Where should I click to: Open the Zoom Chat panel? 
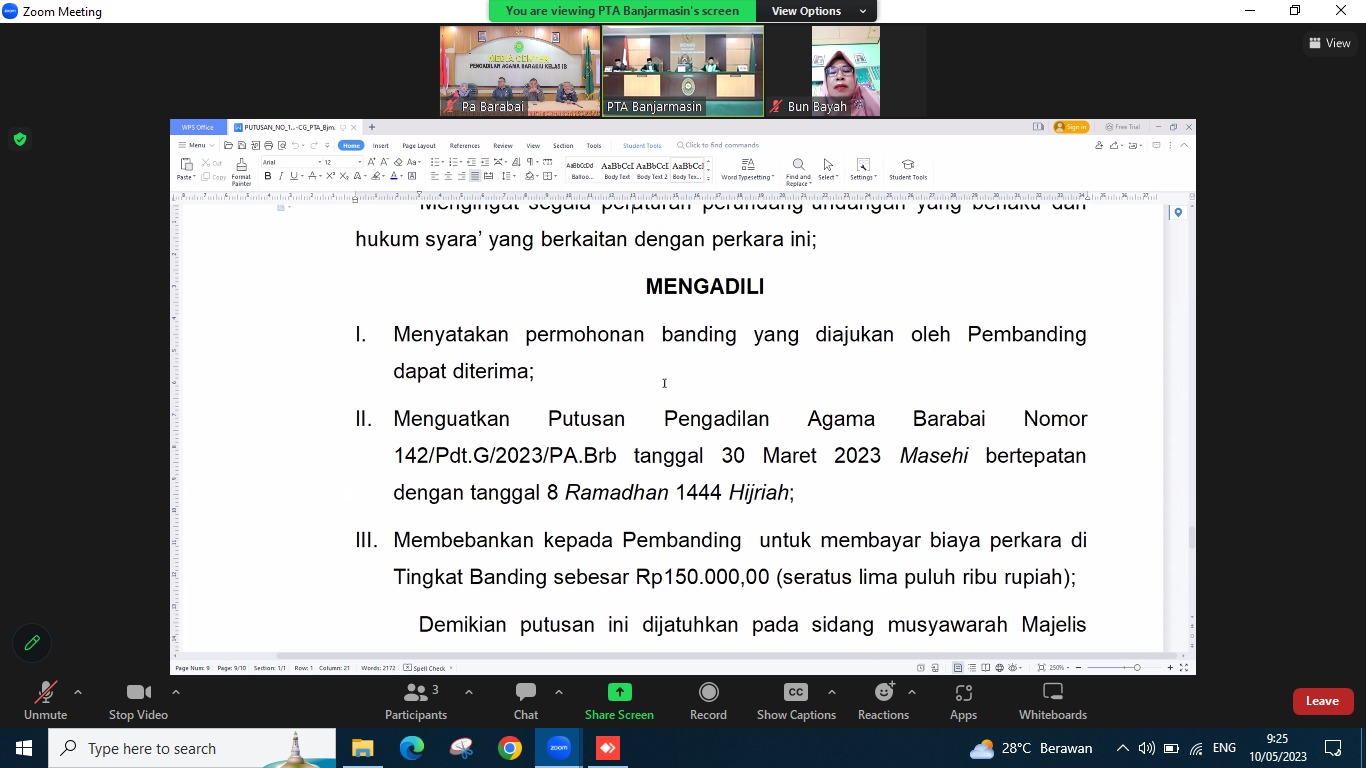[x=525, y=693]
